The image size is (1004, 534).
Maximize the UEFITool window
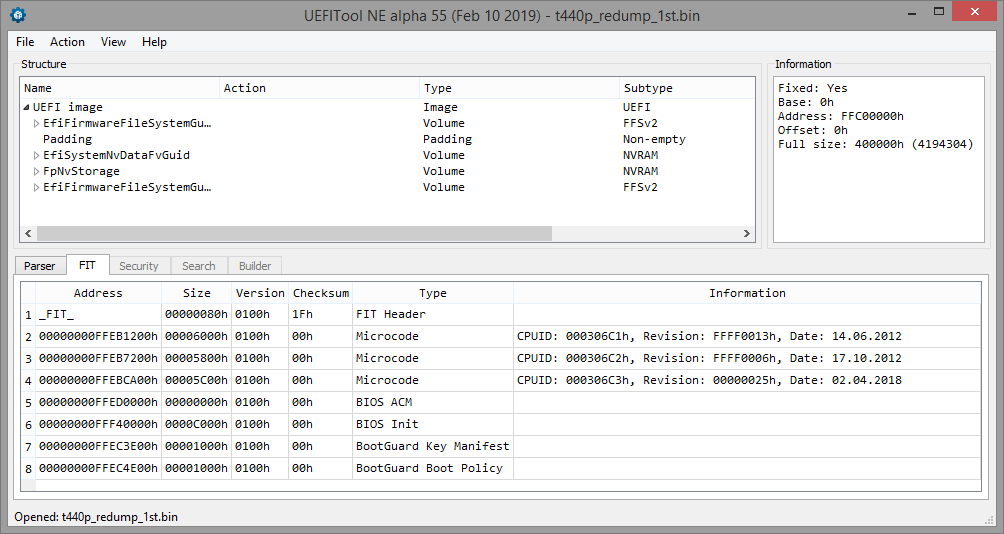click(x=939, y=12)
